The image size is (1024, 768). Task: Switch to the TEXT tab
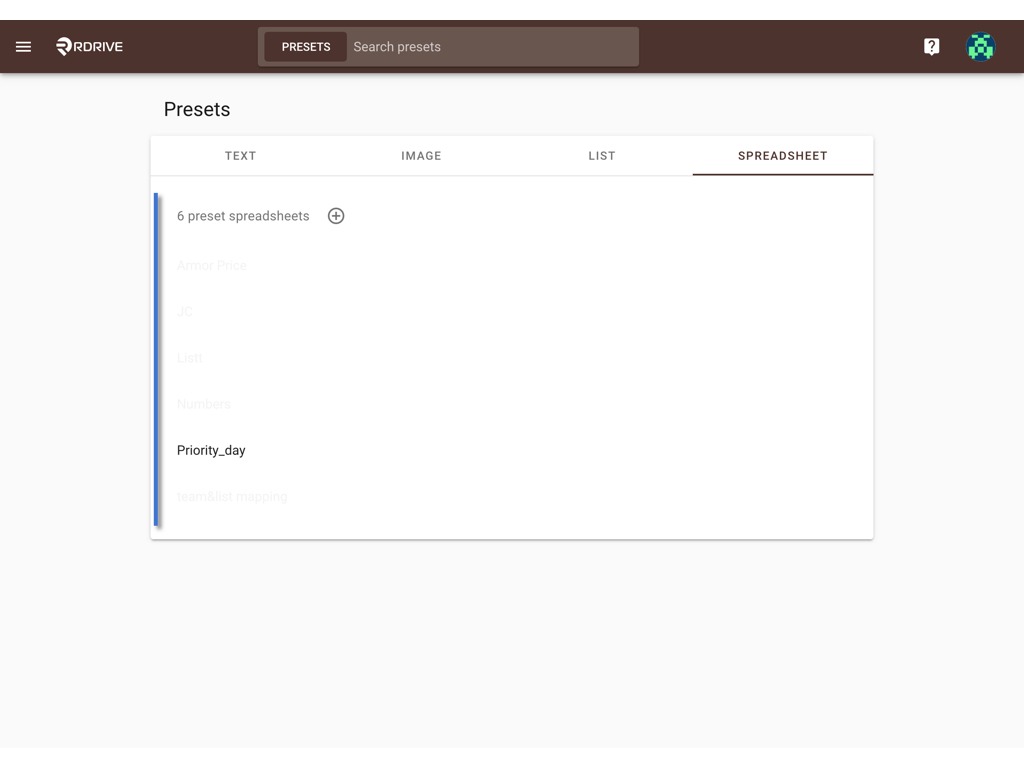click(x=240, y=156)
